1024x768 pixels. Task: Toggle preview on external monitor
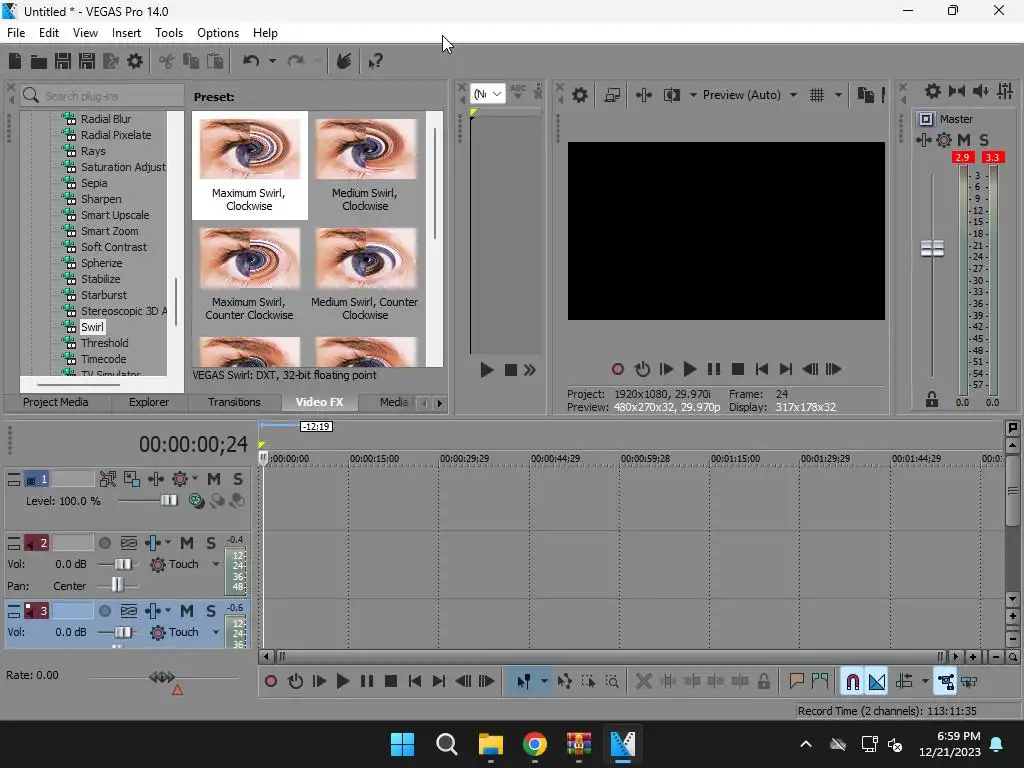click(612, 95)
